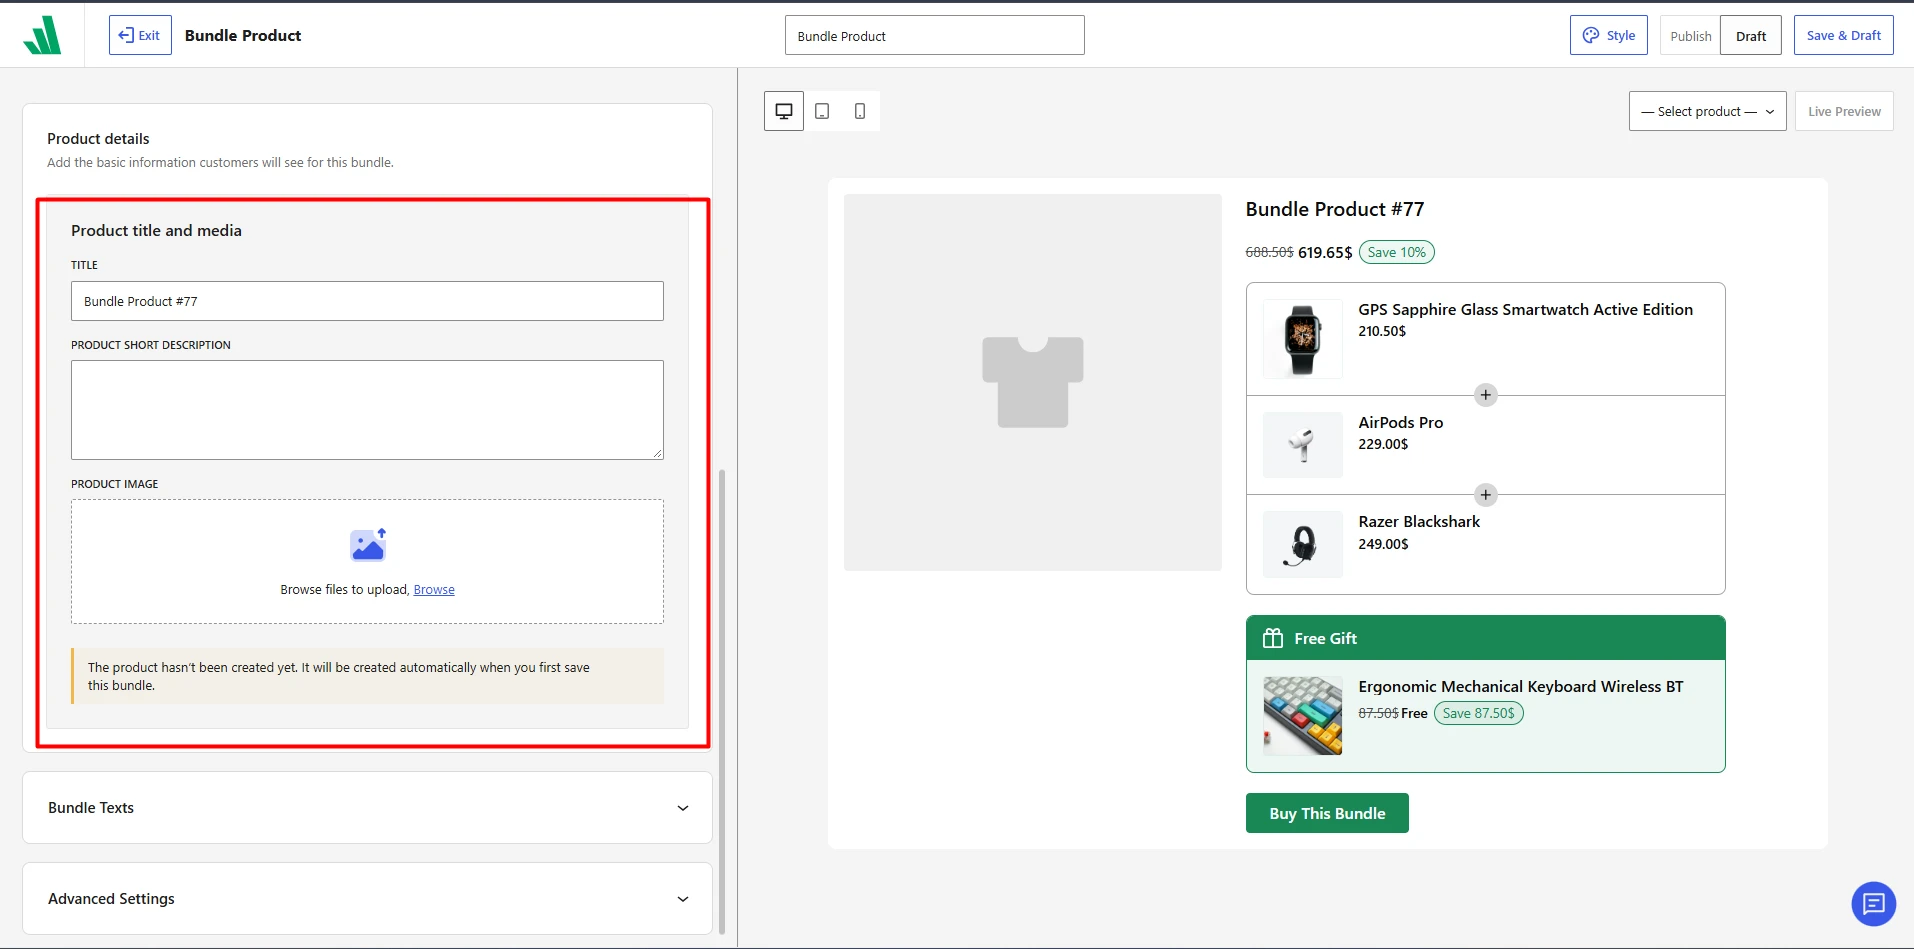
Task: Set status to Draft
Action: point(1751,36)
